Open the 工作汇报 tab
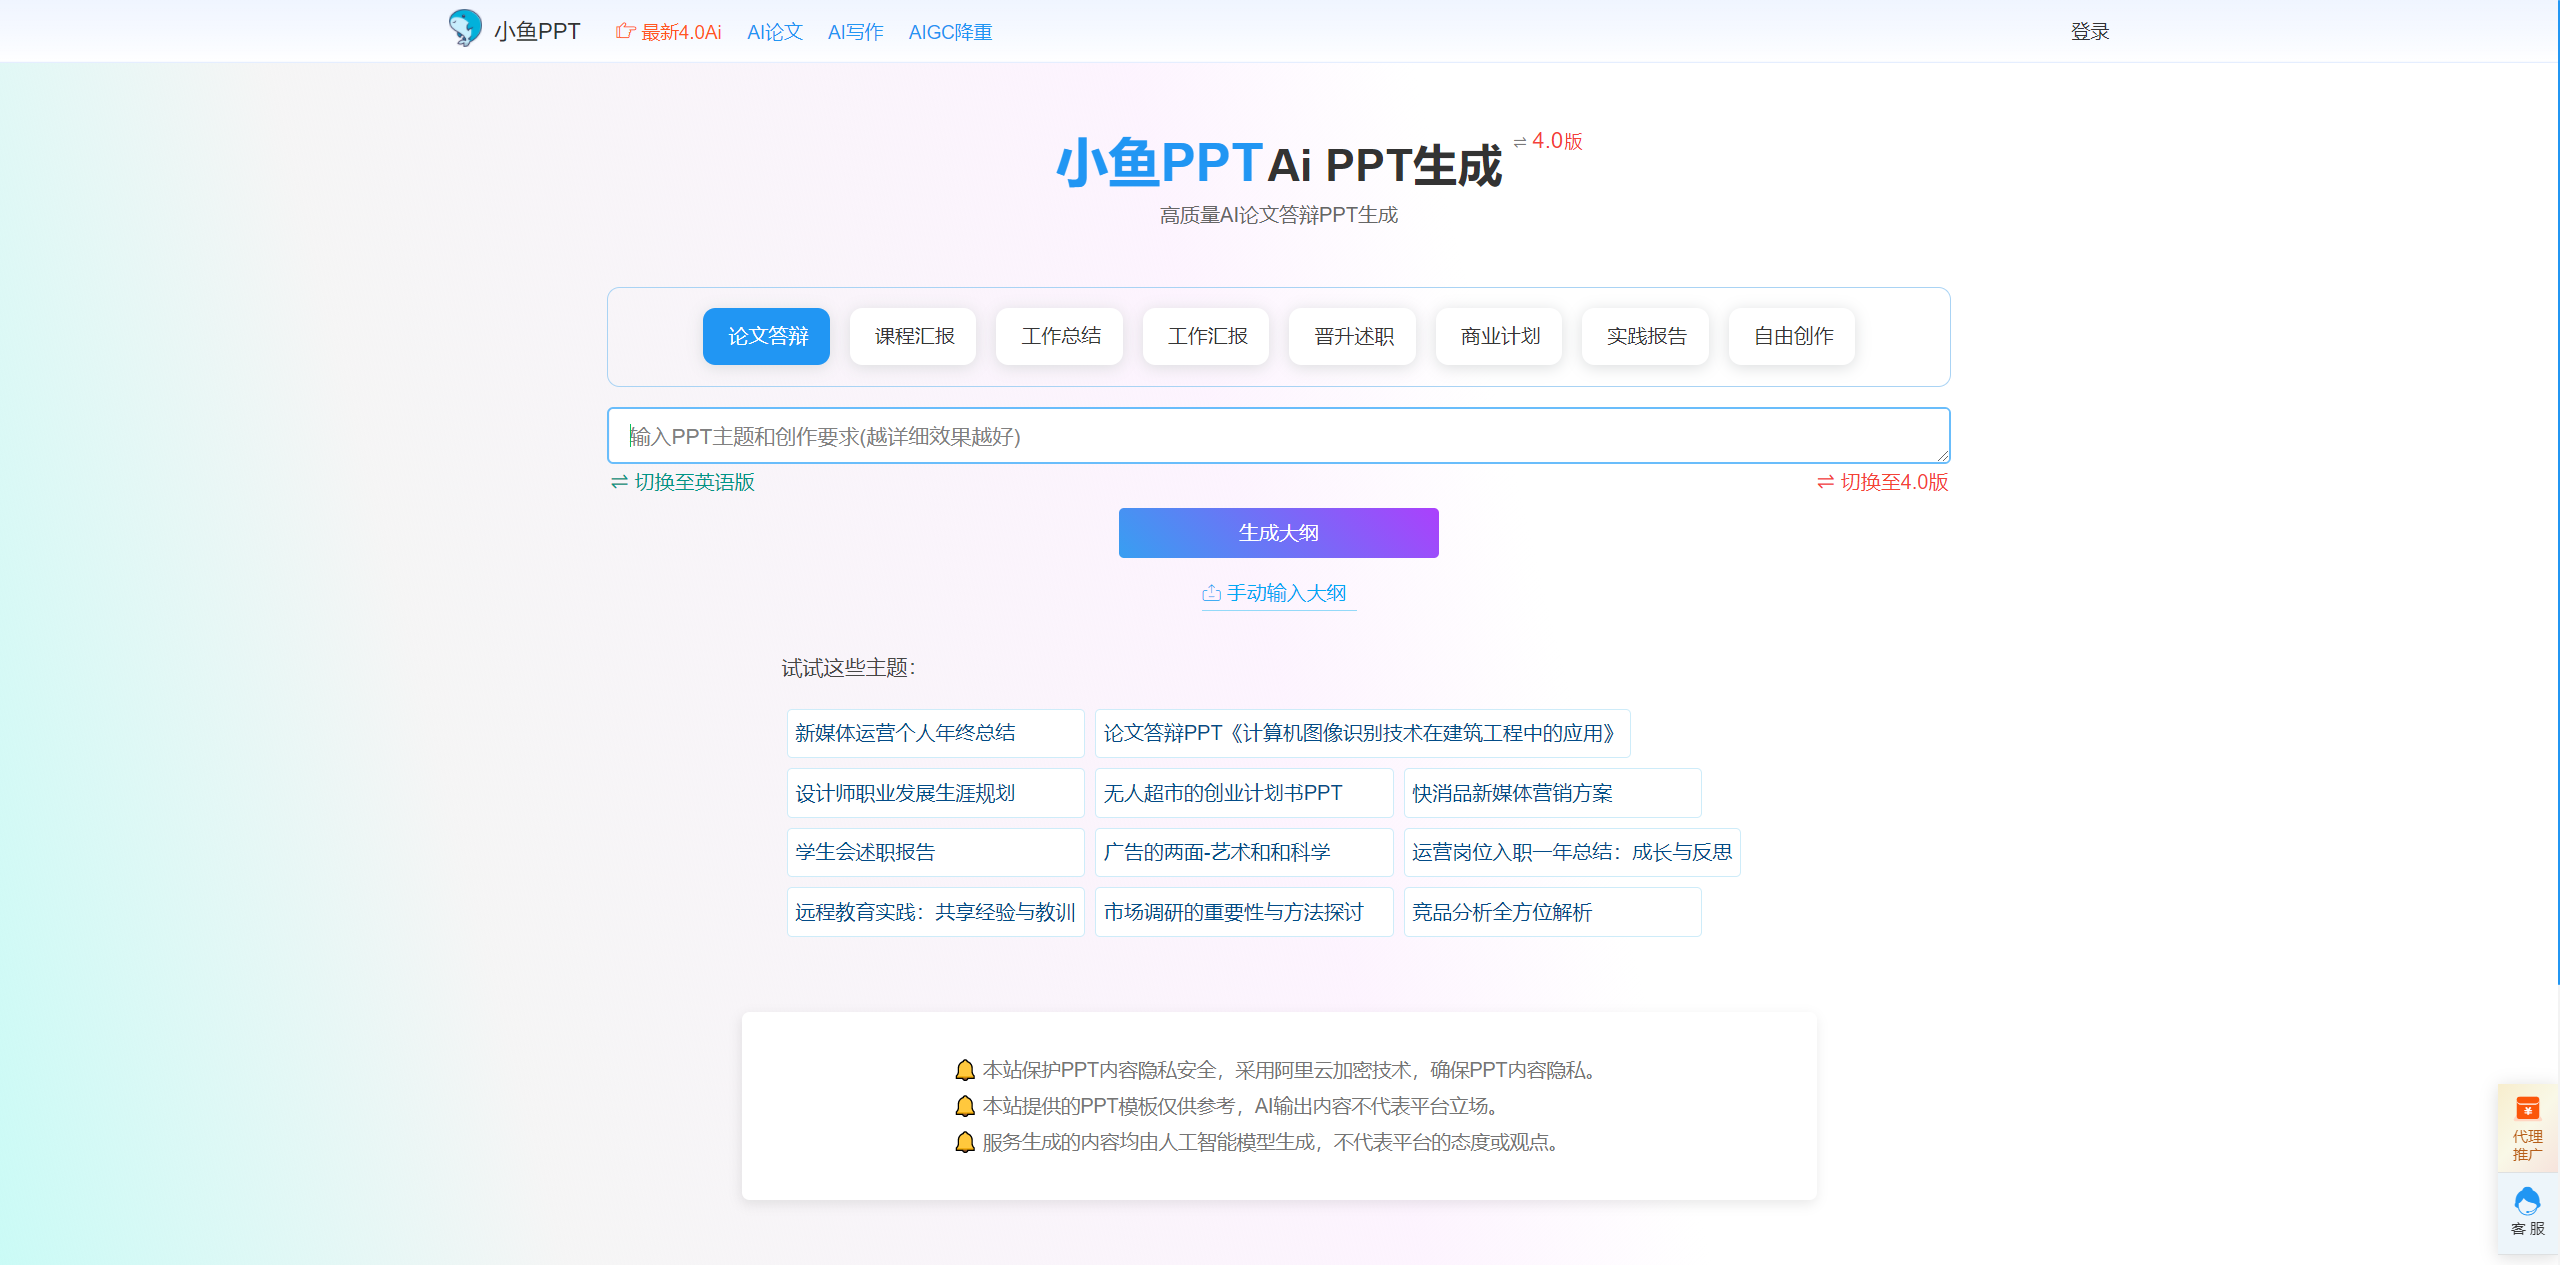The width and height of the screenshot is (2560, 1265). coord(1206,336)
